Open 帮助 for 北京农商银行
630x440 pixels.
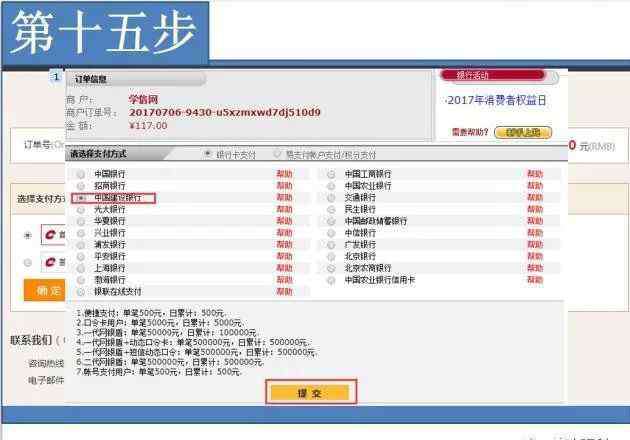[535, 268]
